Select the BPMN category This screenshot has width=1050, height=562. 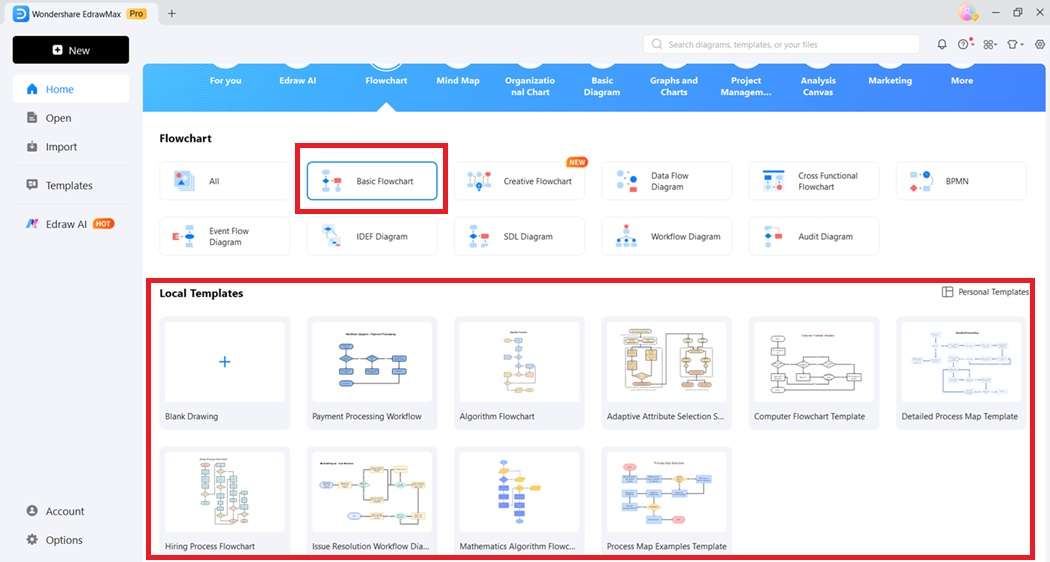961,181
